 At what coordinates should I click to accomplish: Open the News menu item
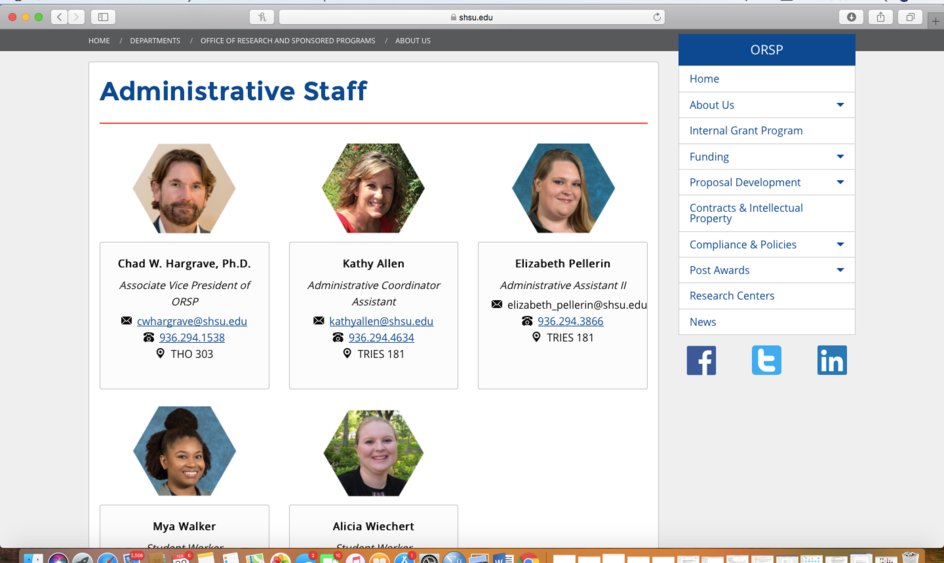coord(766,322)
